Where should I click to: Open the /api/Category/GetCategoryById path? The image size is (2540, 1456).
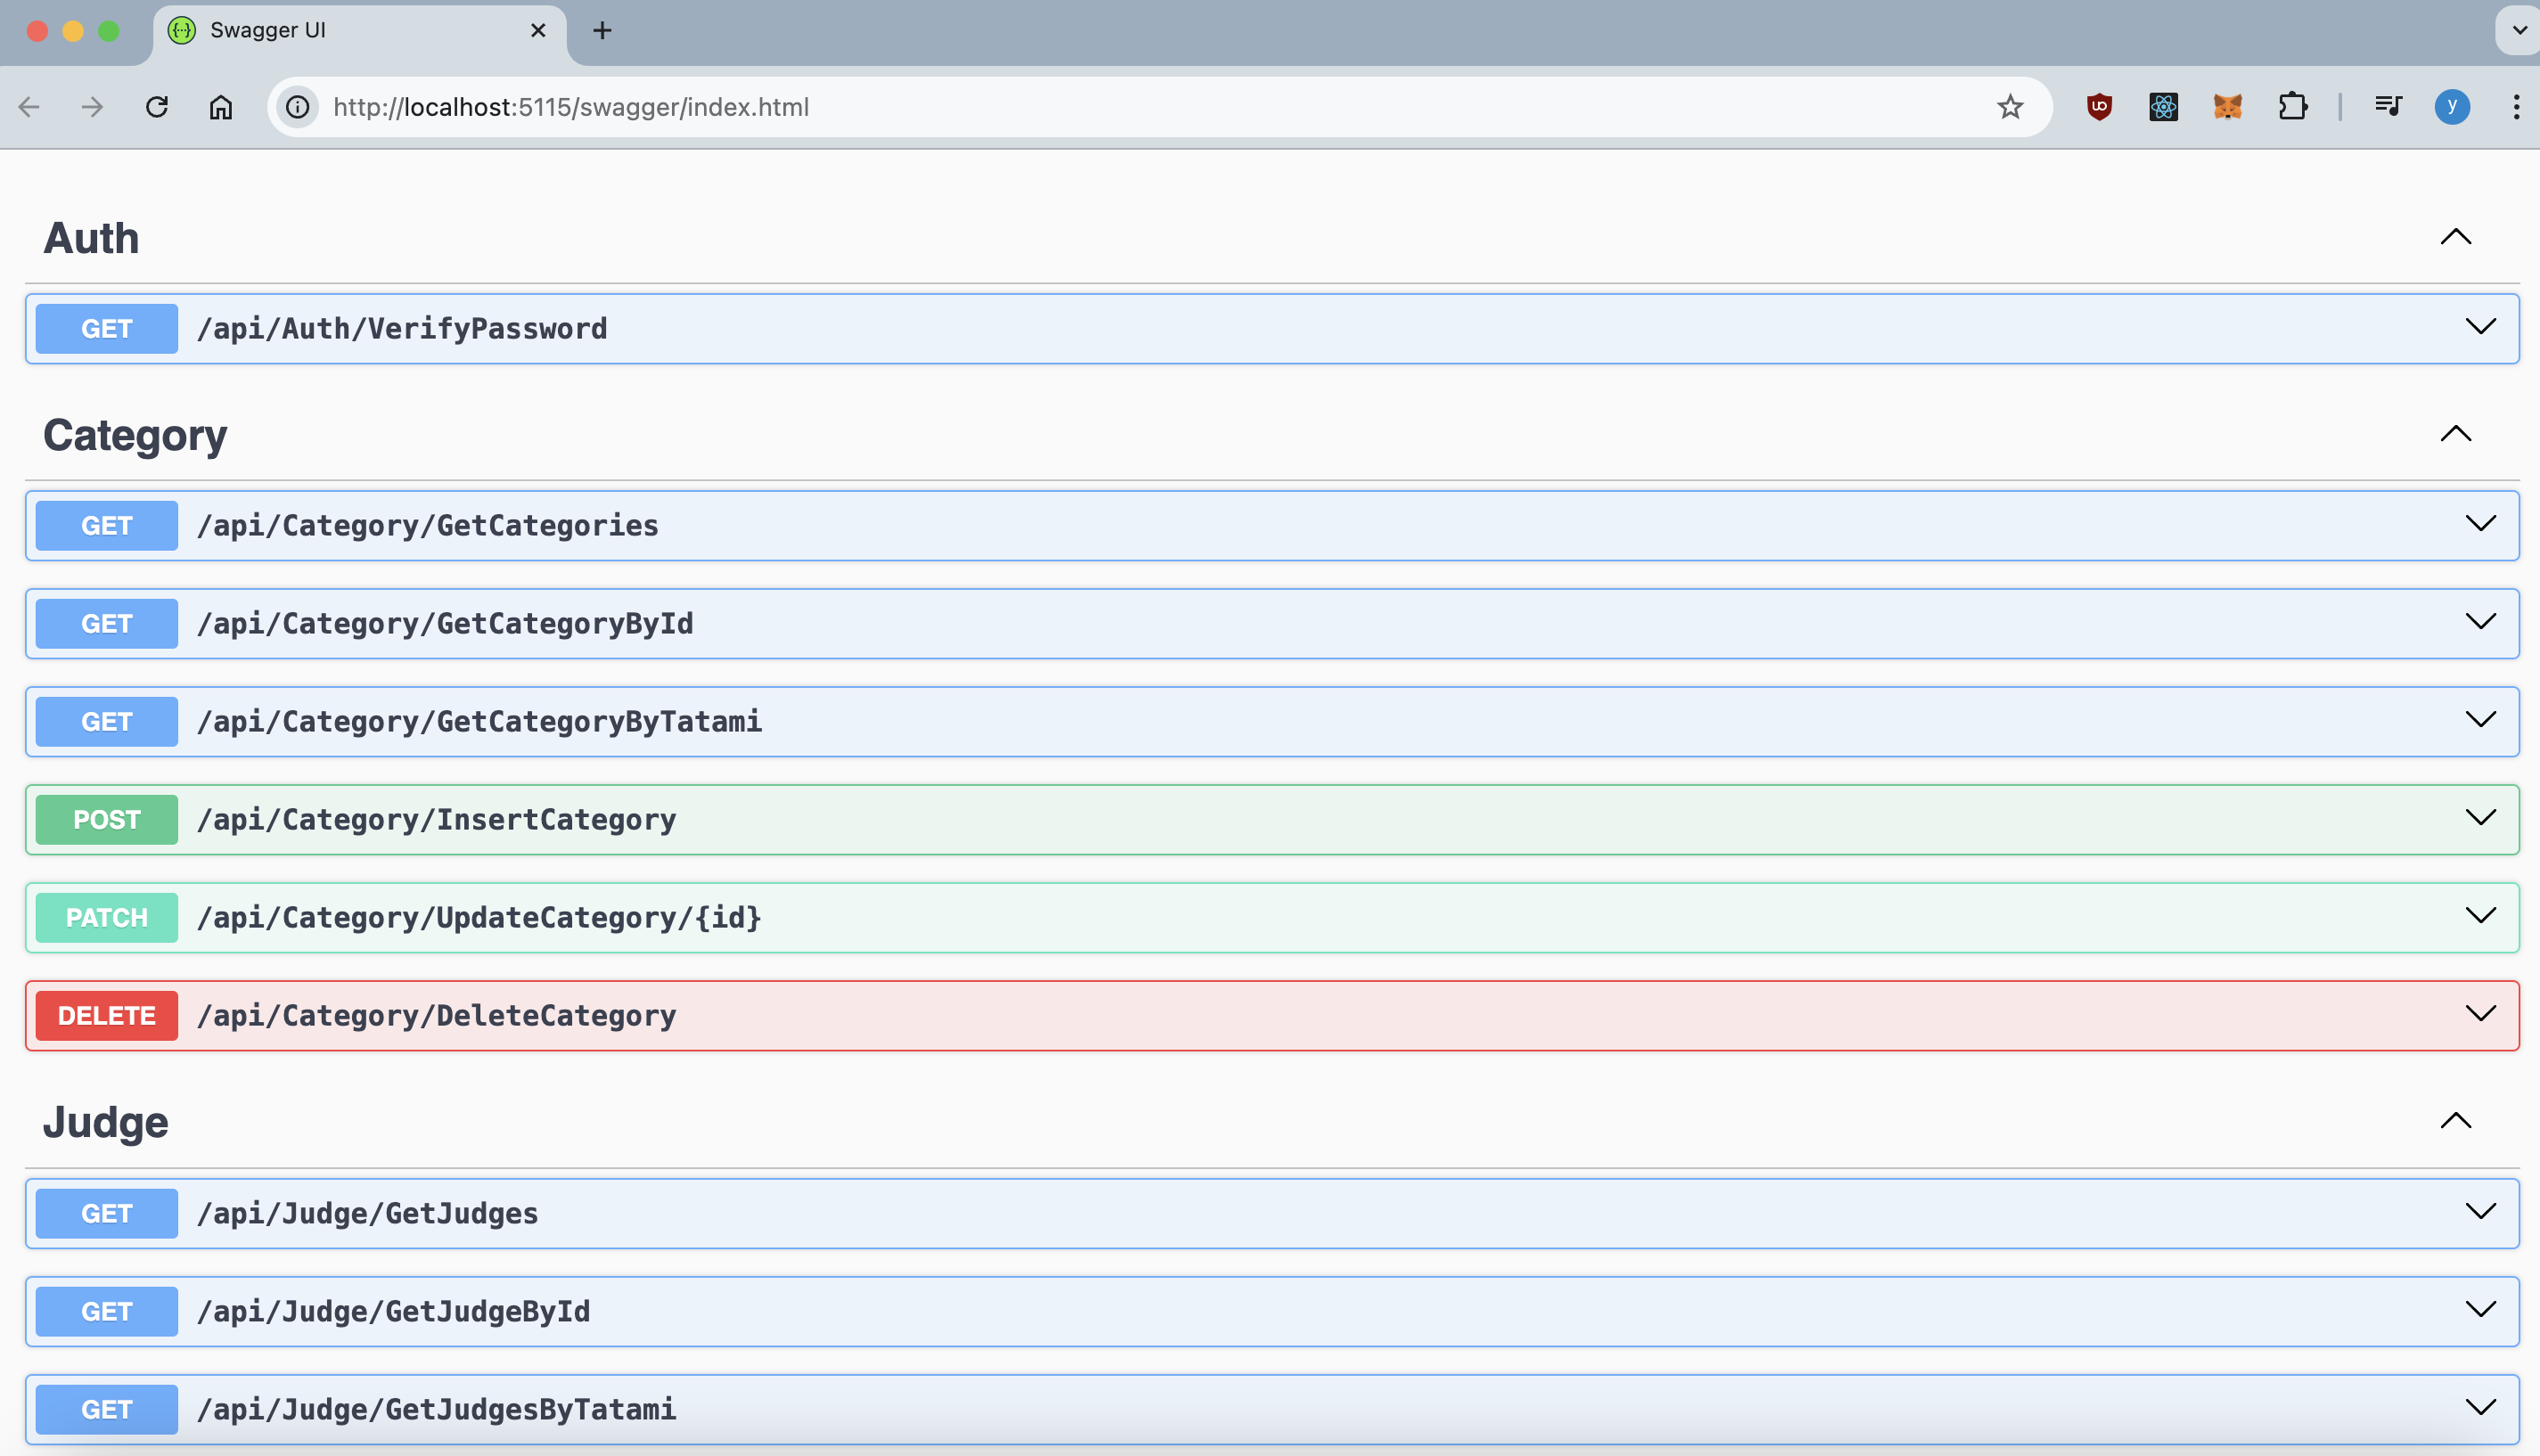point(445,624)
